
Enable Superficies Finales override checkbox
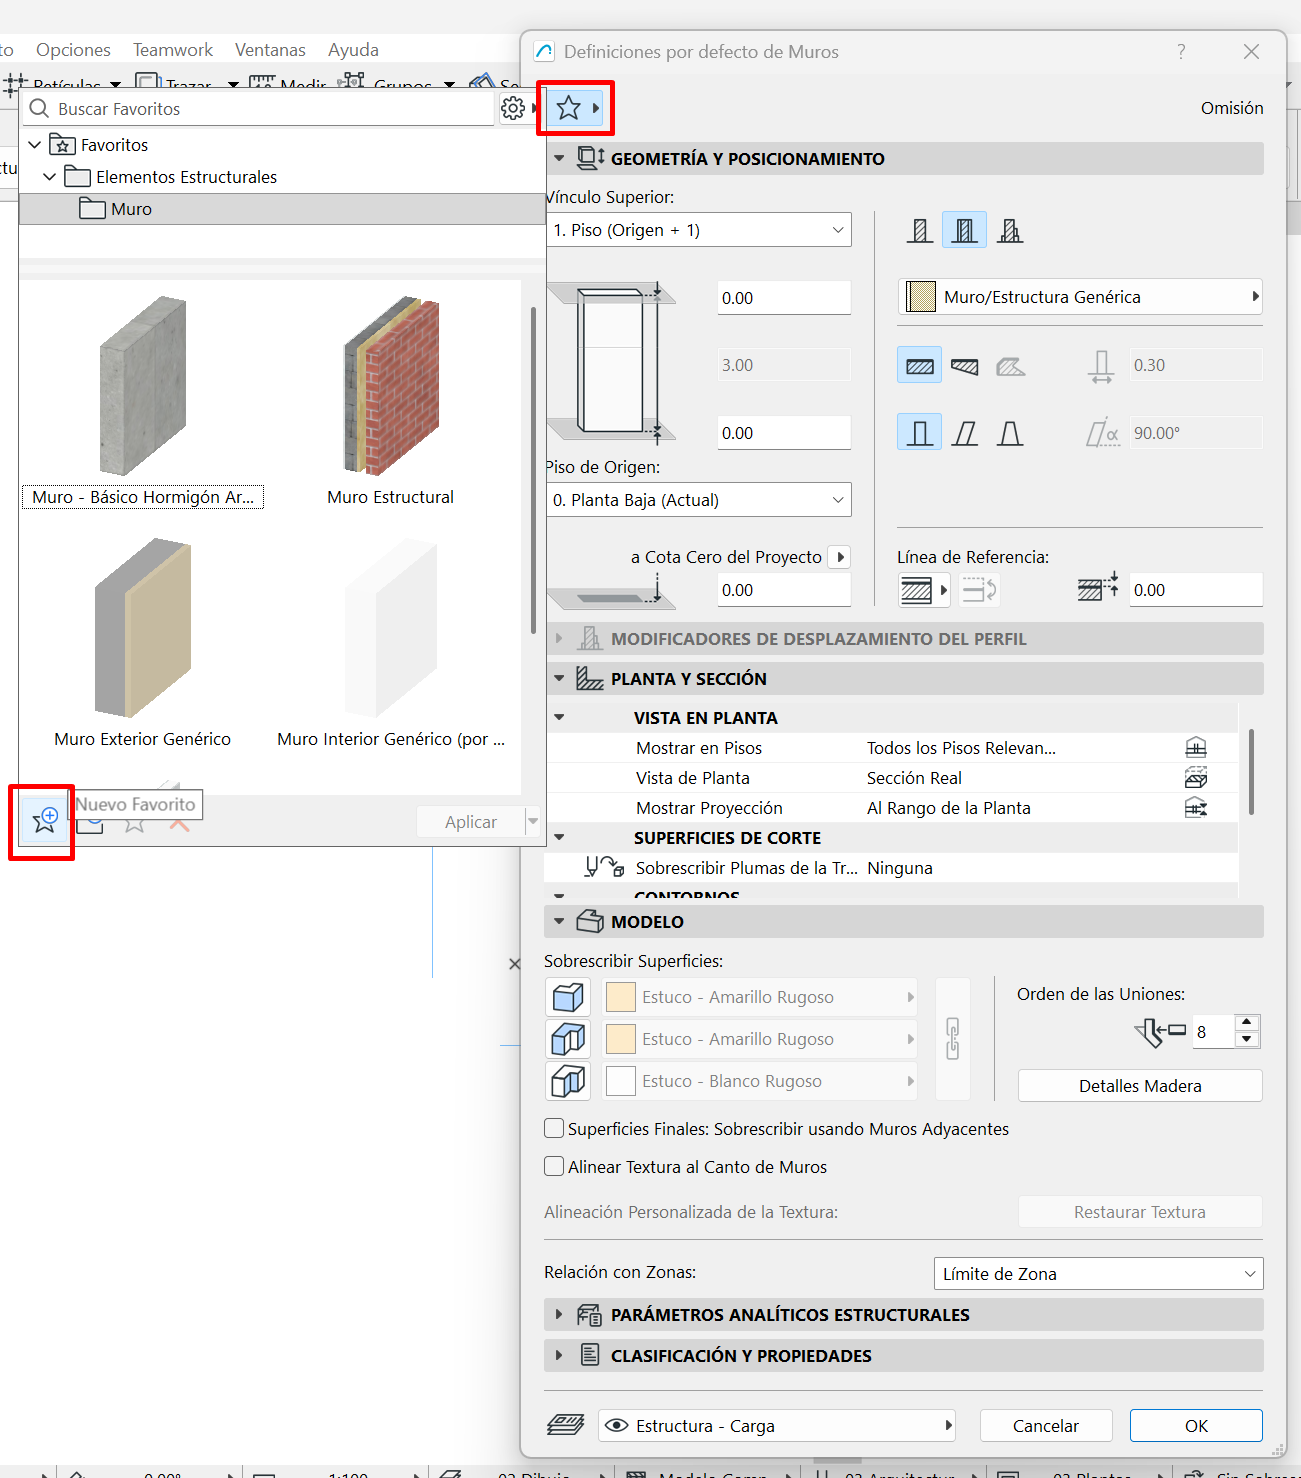554,1128
